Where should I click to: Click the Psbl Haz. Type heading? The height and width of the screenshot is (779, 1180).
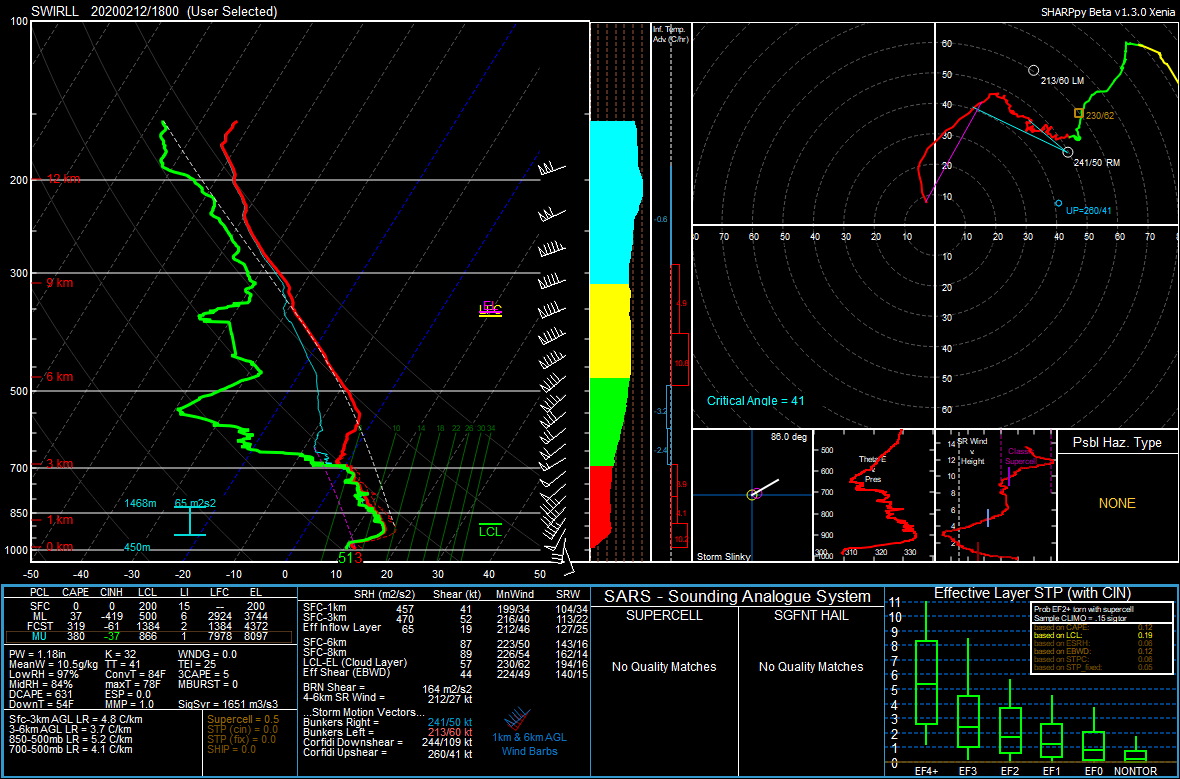pyautogui.click(x=1117, y=443)
